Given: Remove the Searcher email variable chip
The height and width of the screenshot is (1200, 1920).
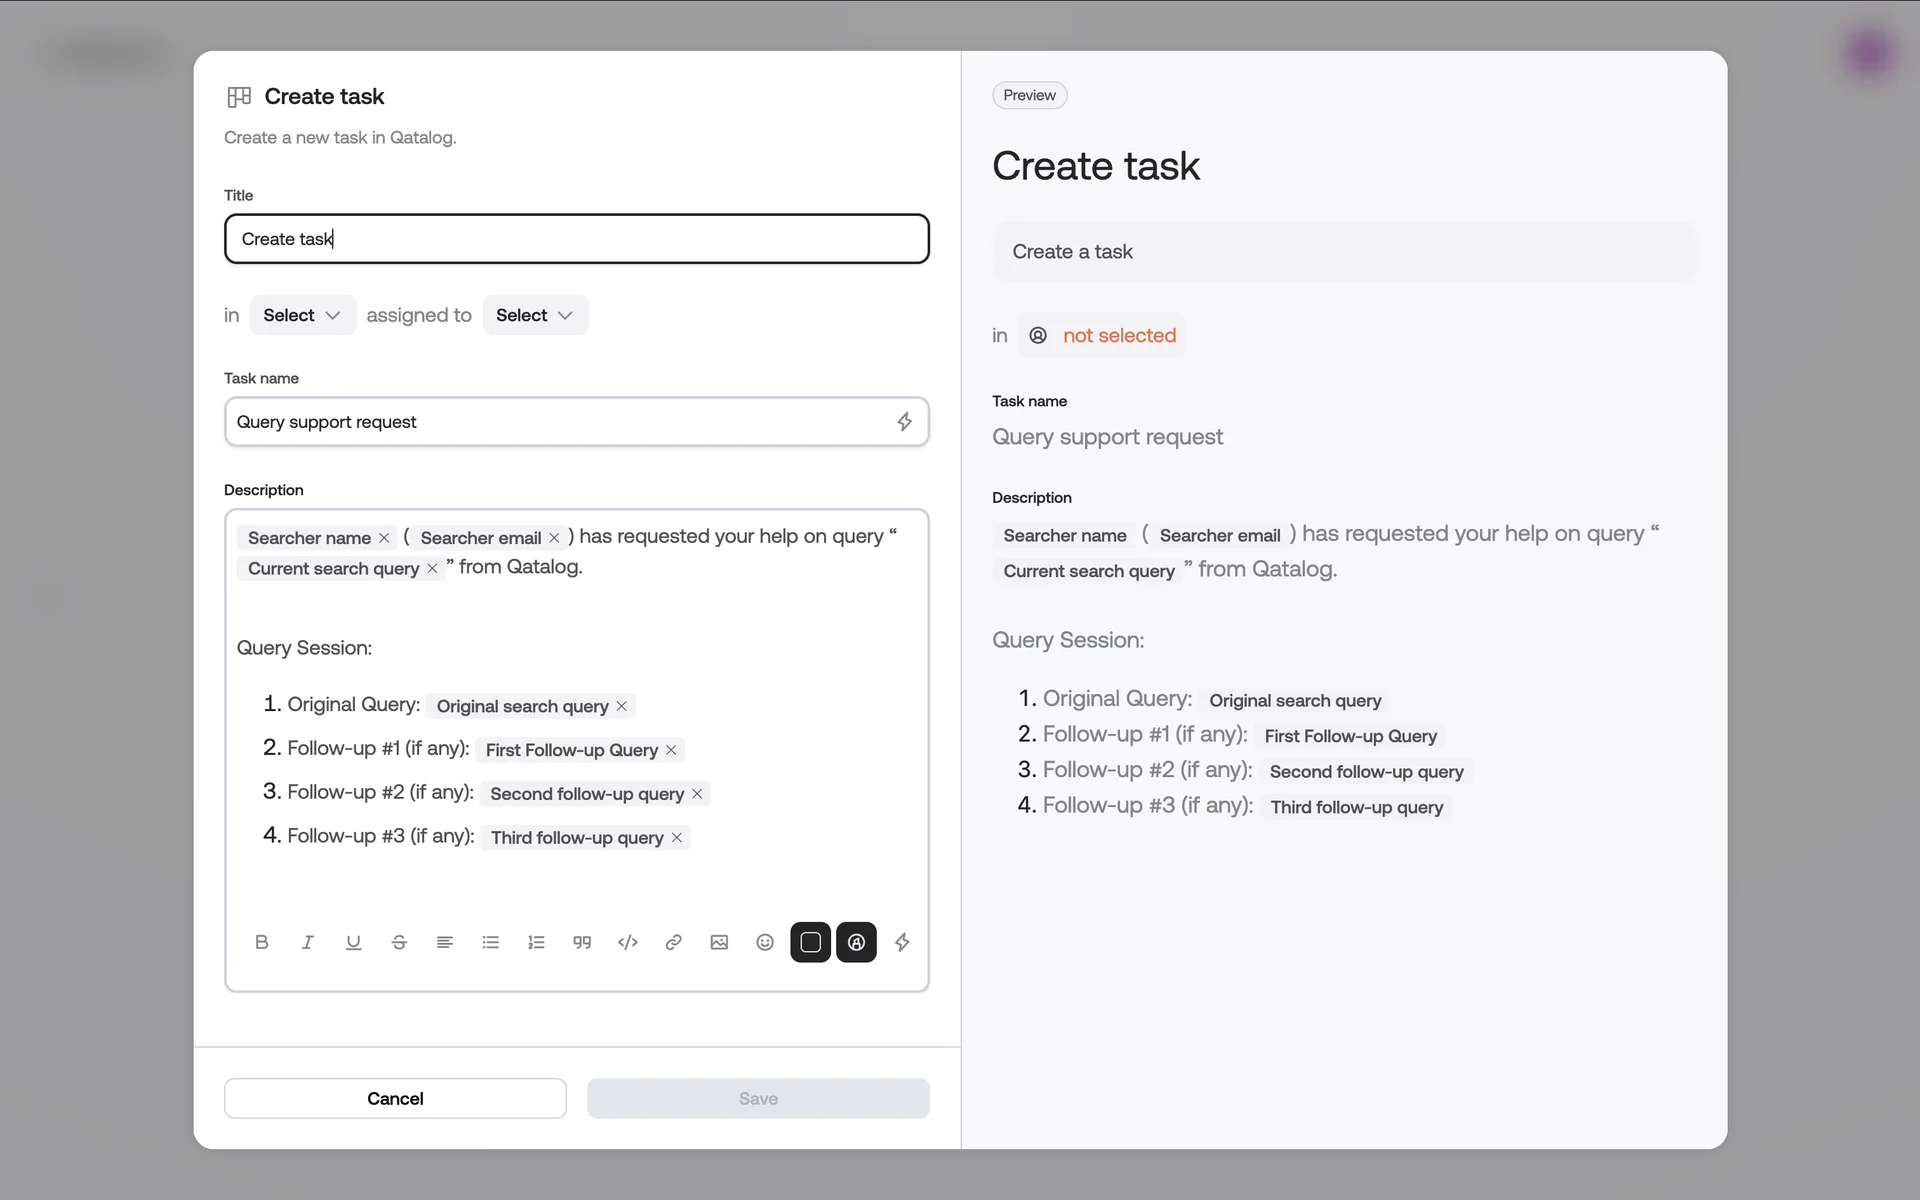Looking at the screenshot, I should [554, 538].
